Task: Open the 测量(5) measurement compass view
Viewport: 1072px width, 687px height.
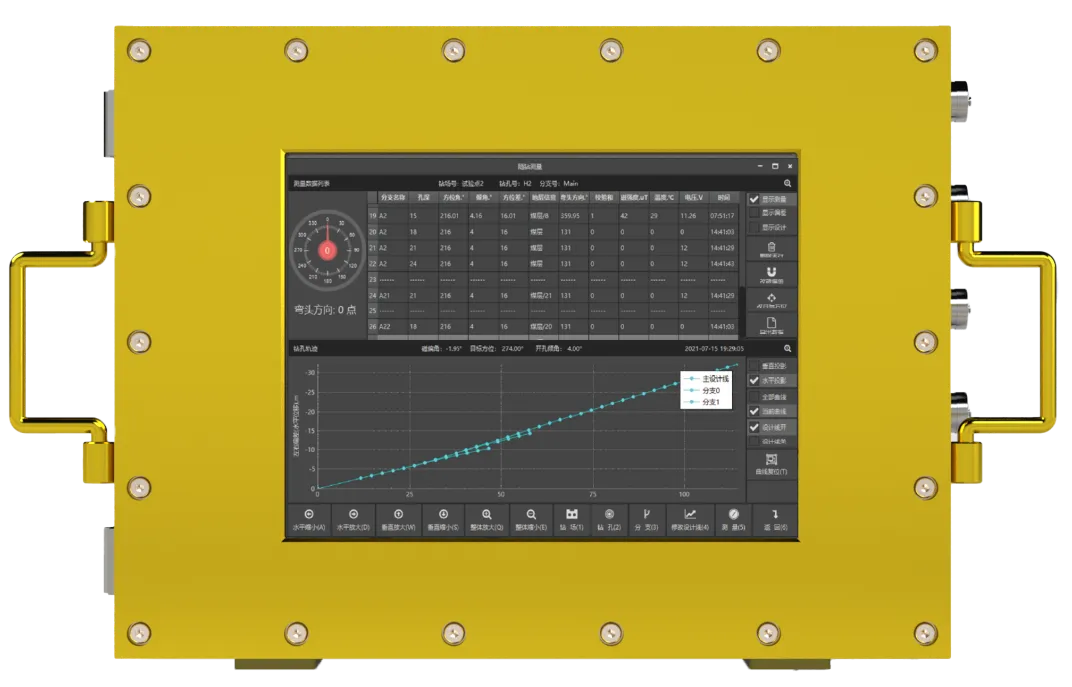Action: tap(734, 520)
